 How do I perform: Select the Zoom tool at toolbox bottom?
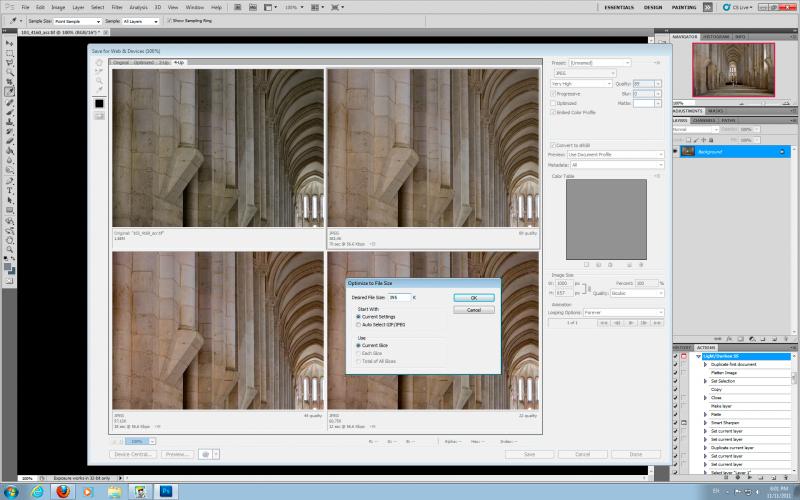point(10,250)
